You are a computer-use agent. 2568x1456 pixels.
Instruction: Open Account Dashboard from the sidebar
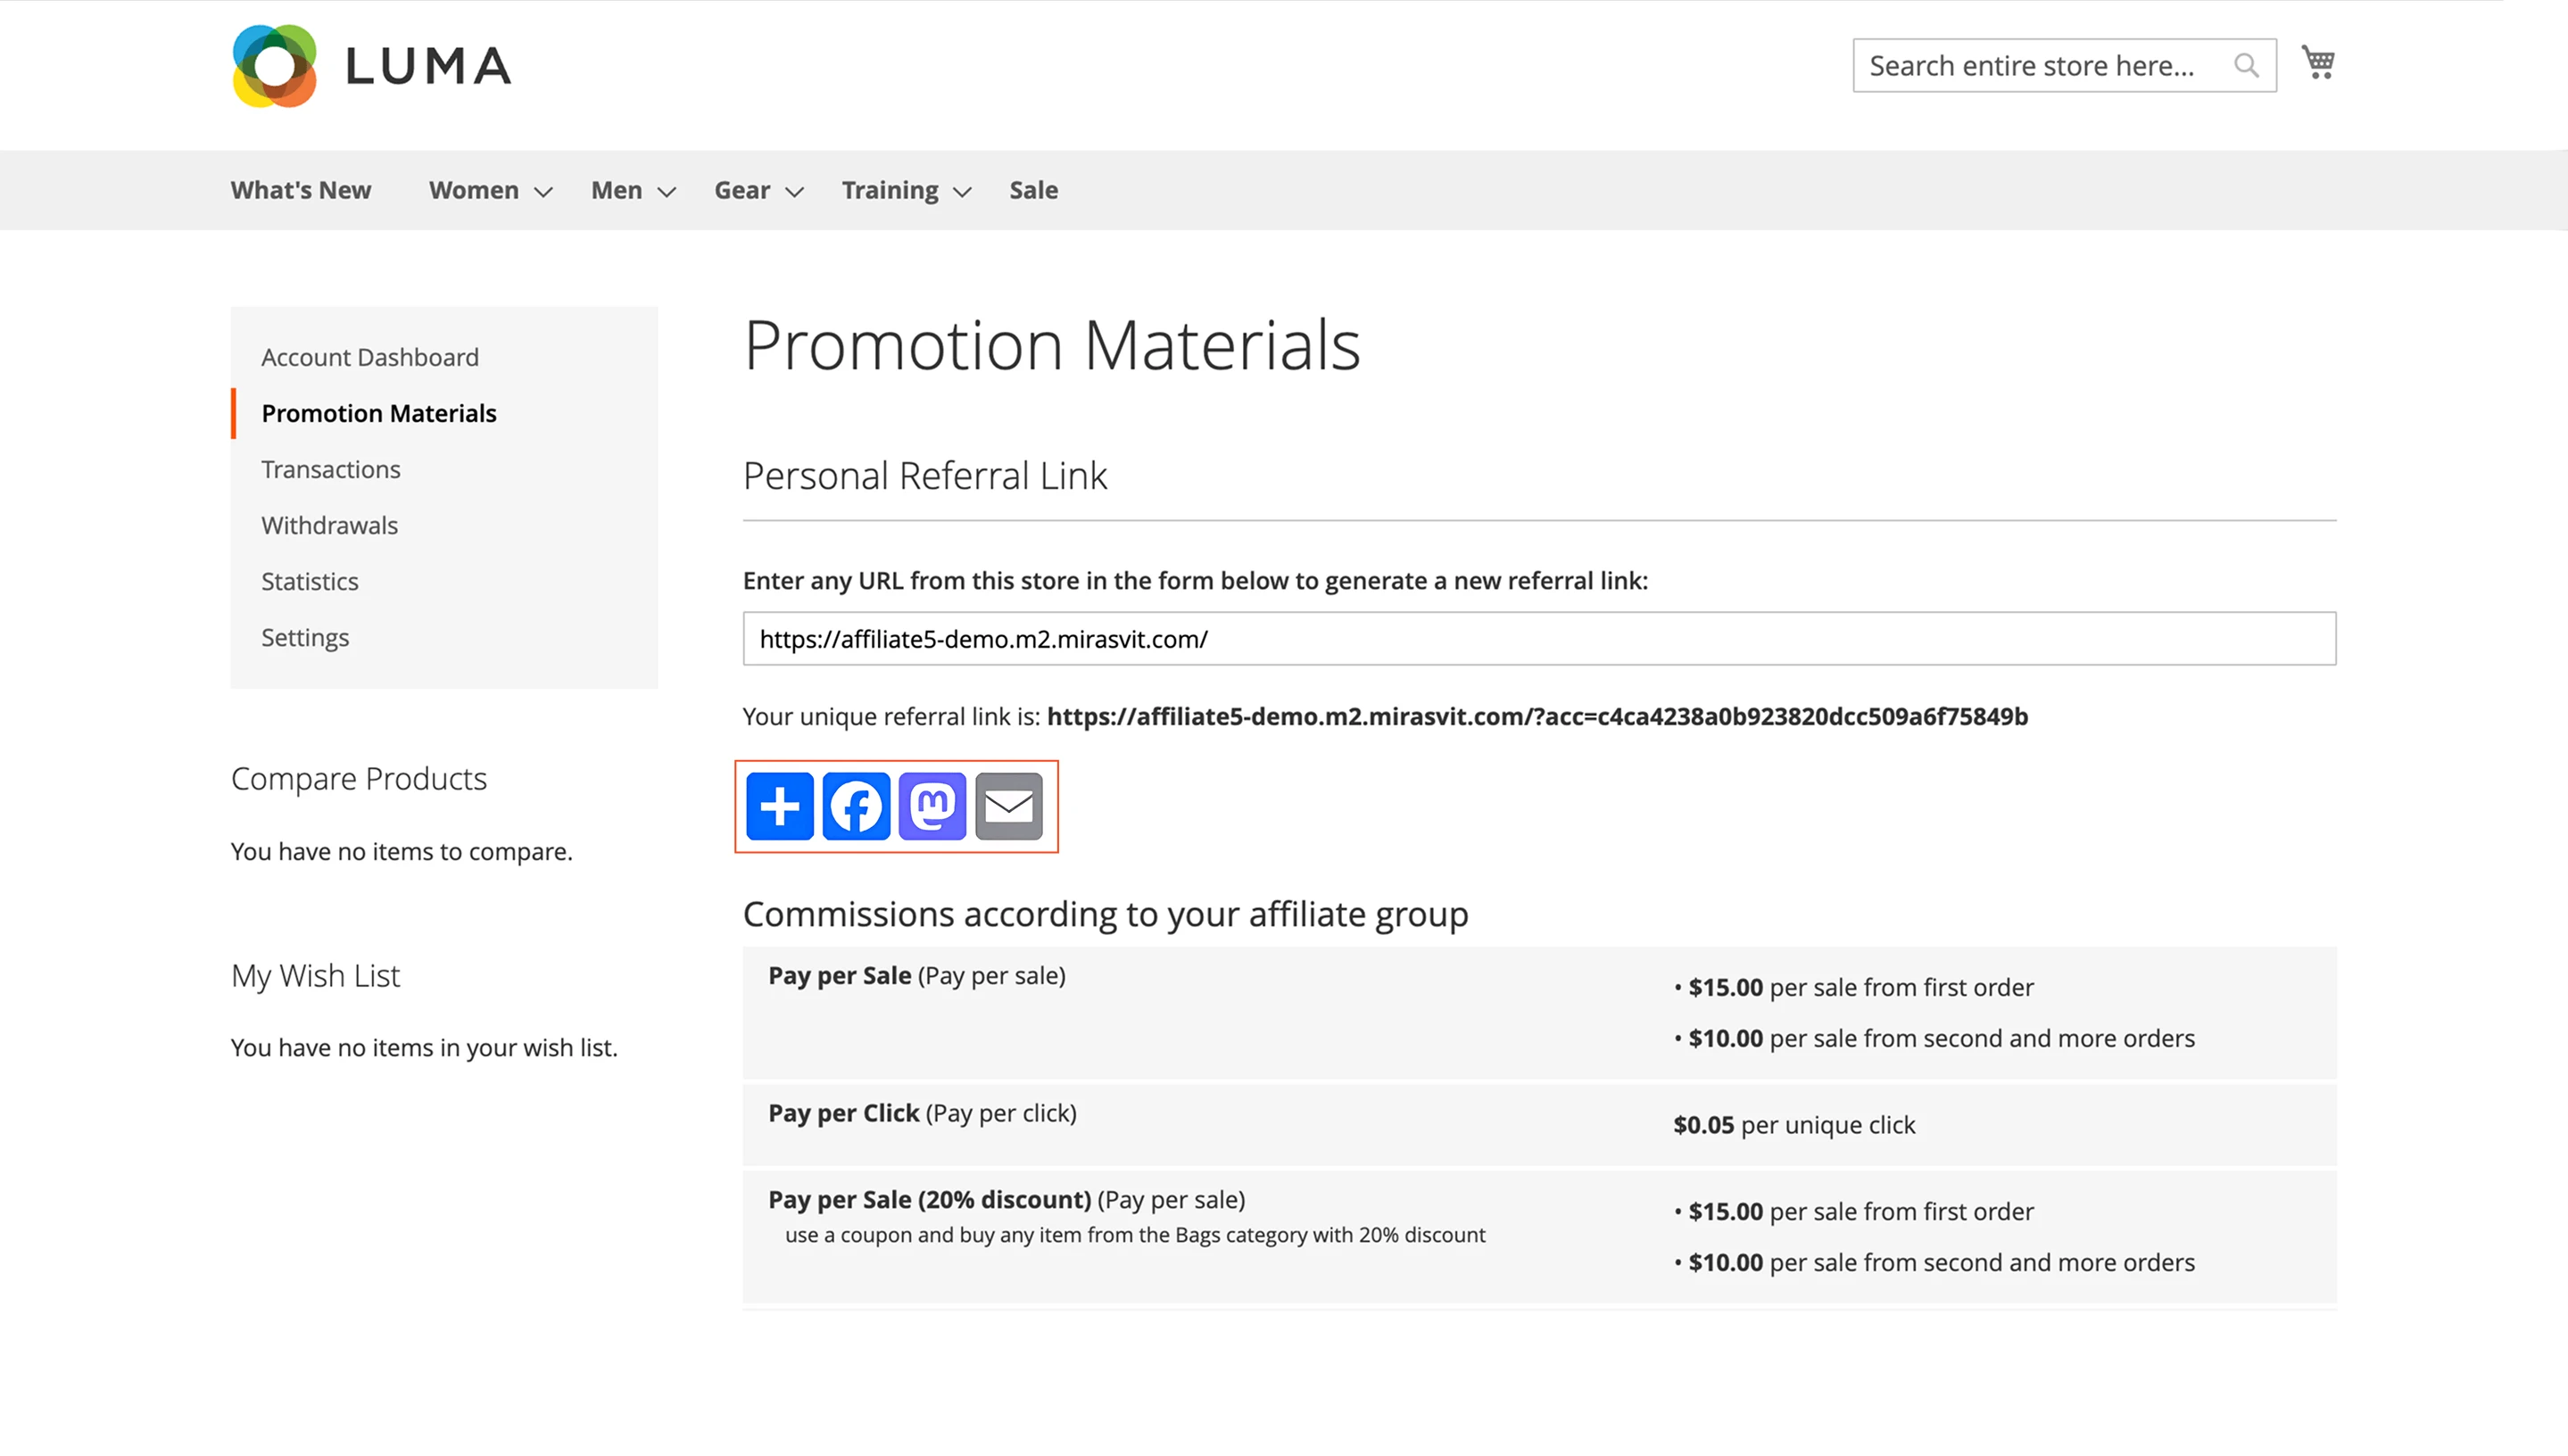coord(370,357)
